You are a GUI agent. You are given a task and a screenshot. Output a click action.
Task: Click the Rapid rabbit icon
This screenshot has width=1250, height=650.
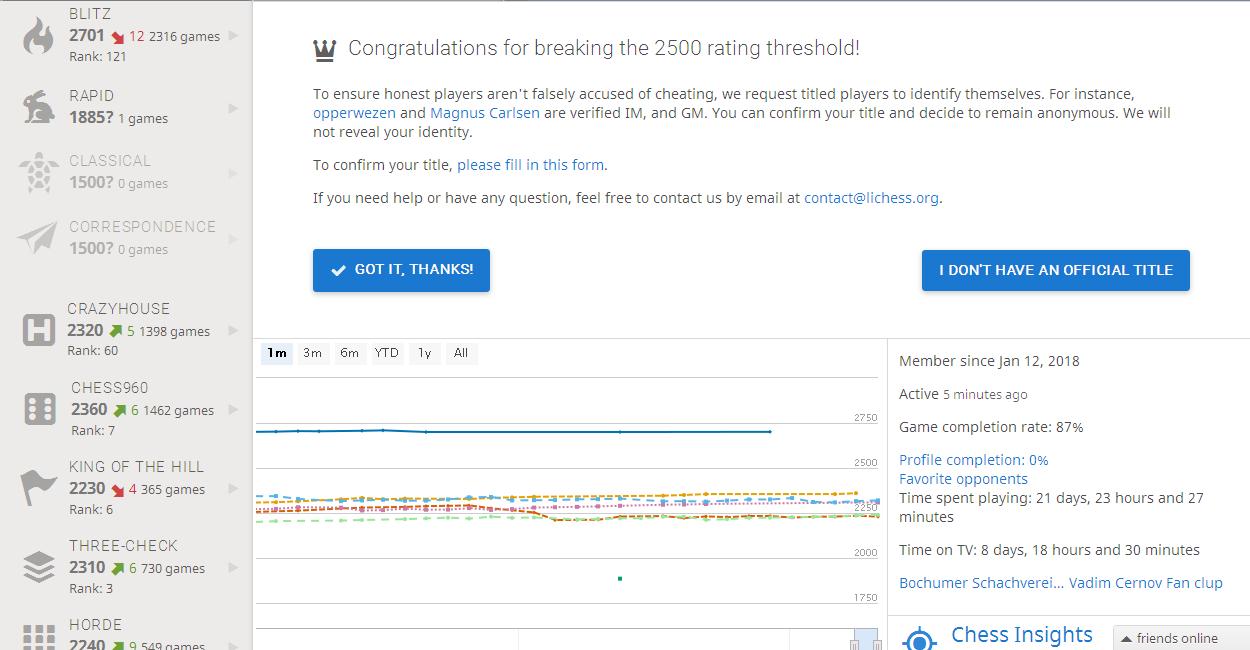click(38, 107)
